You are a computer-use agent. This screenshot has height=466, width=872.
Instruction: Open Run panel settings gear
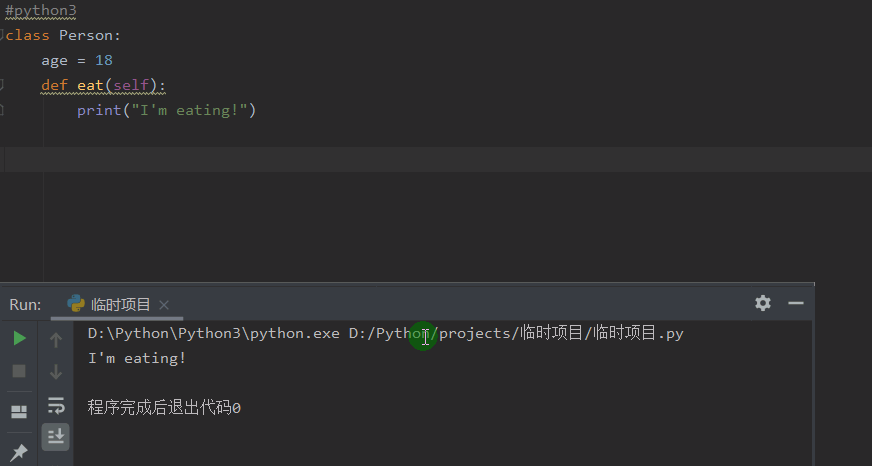click(x=763, y=303)
